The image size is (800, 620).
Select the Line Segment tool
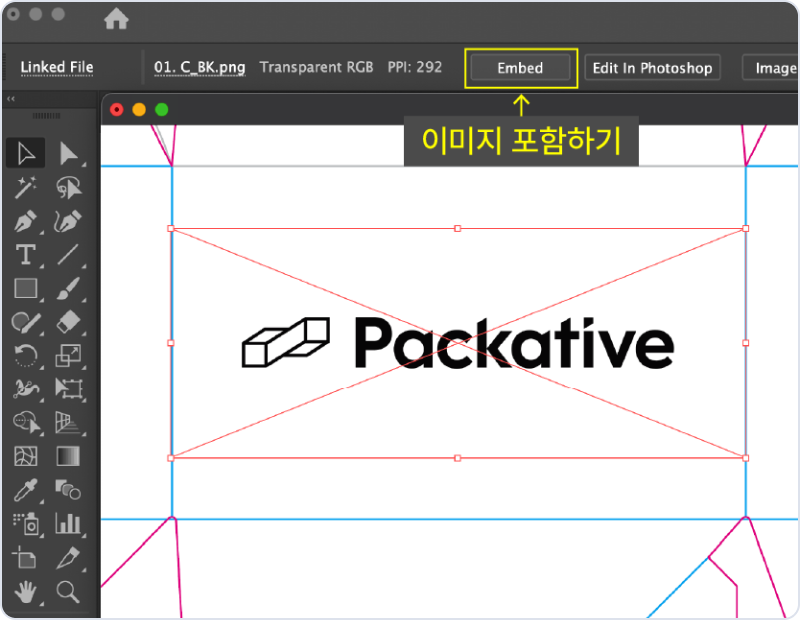pyautogui.click(x=68, y=254)
